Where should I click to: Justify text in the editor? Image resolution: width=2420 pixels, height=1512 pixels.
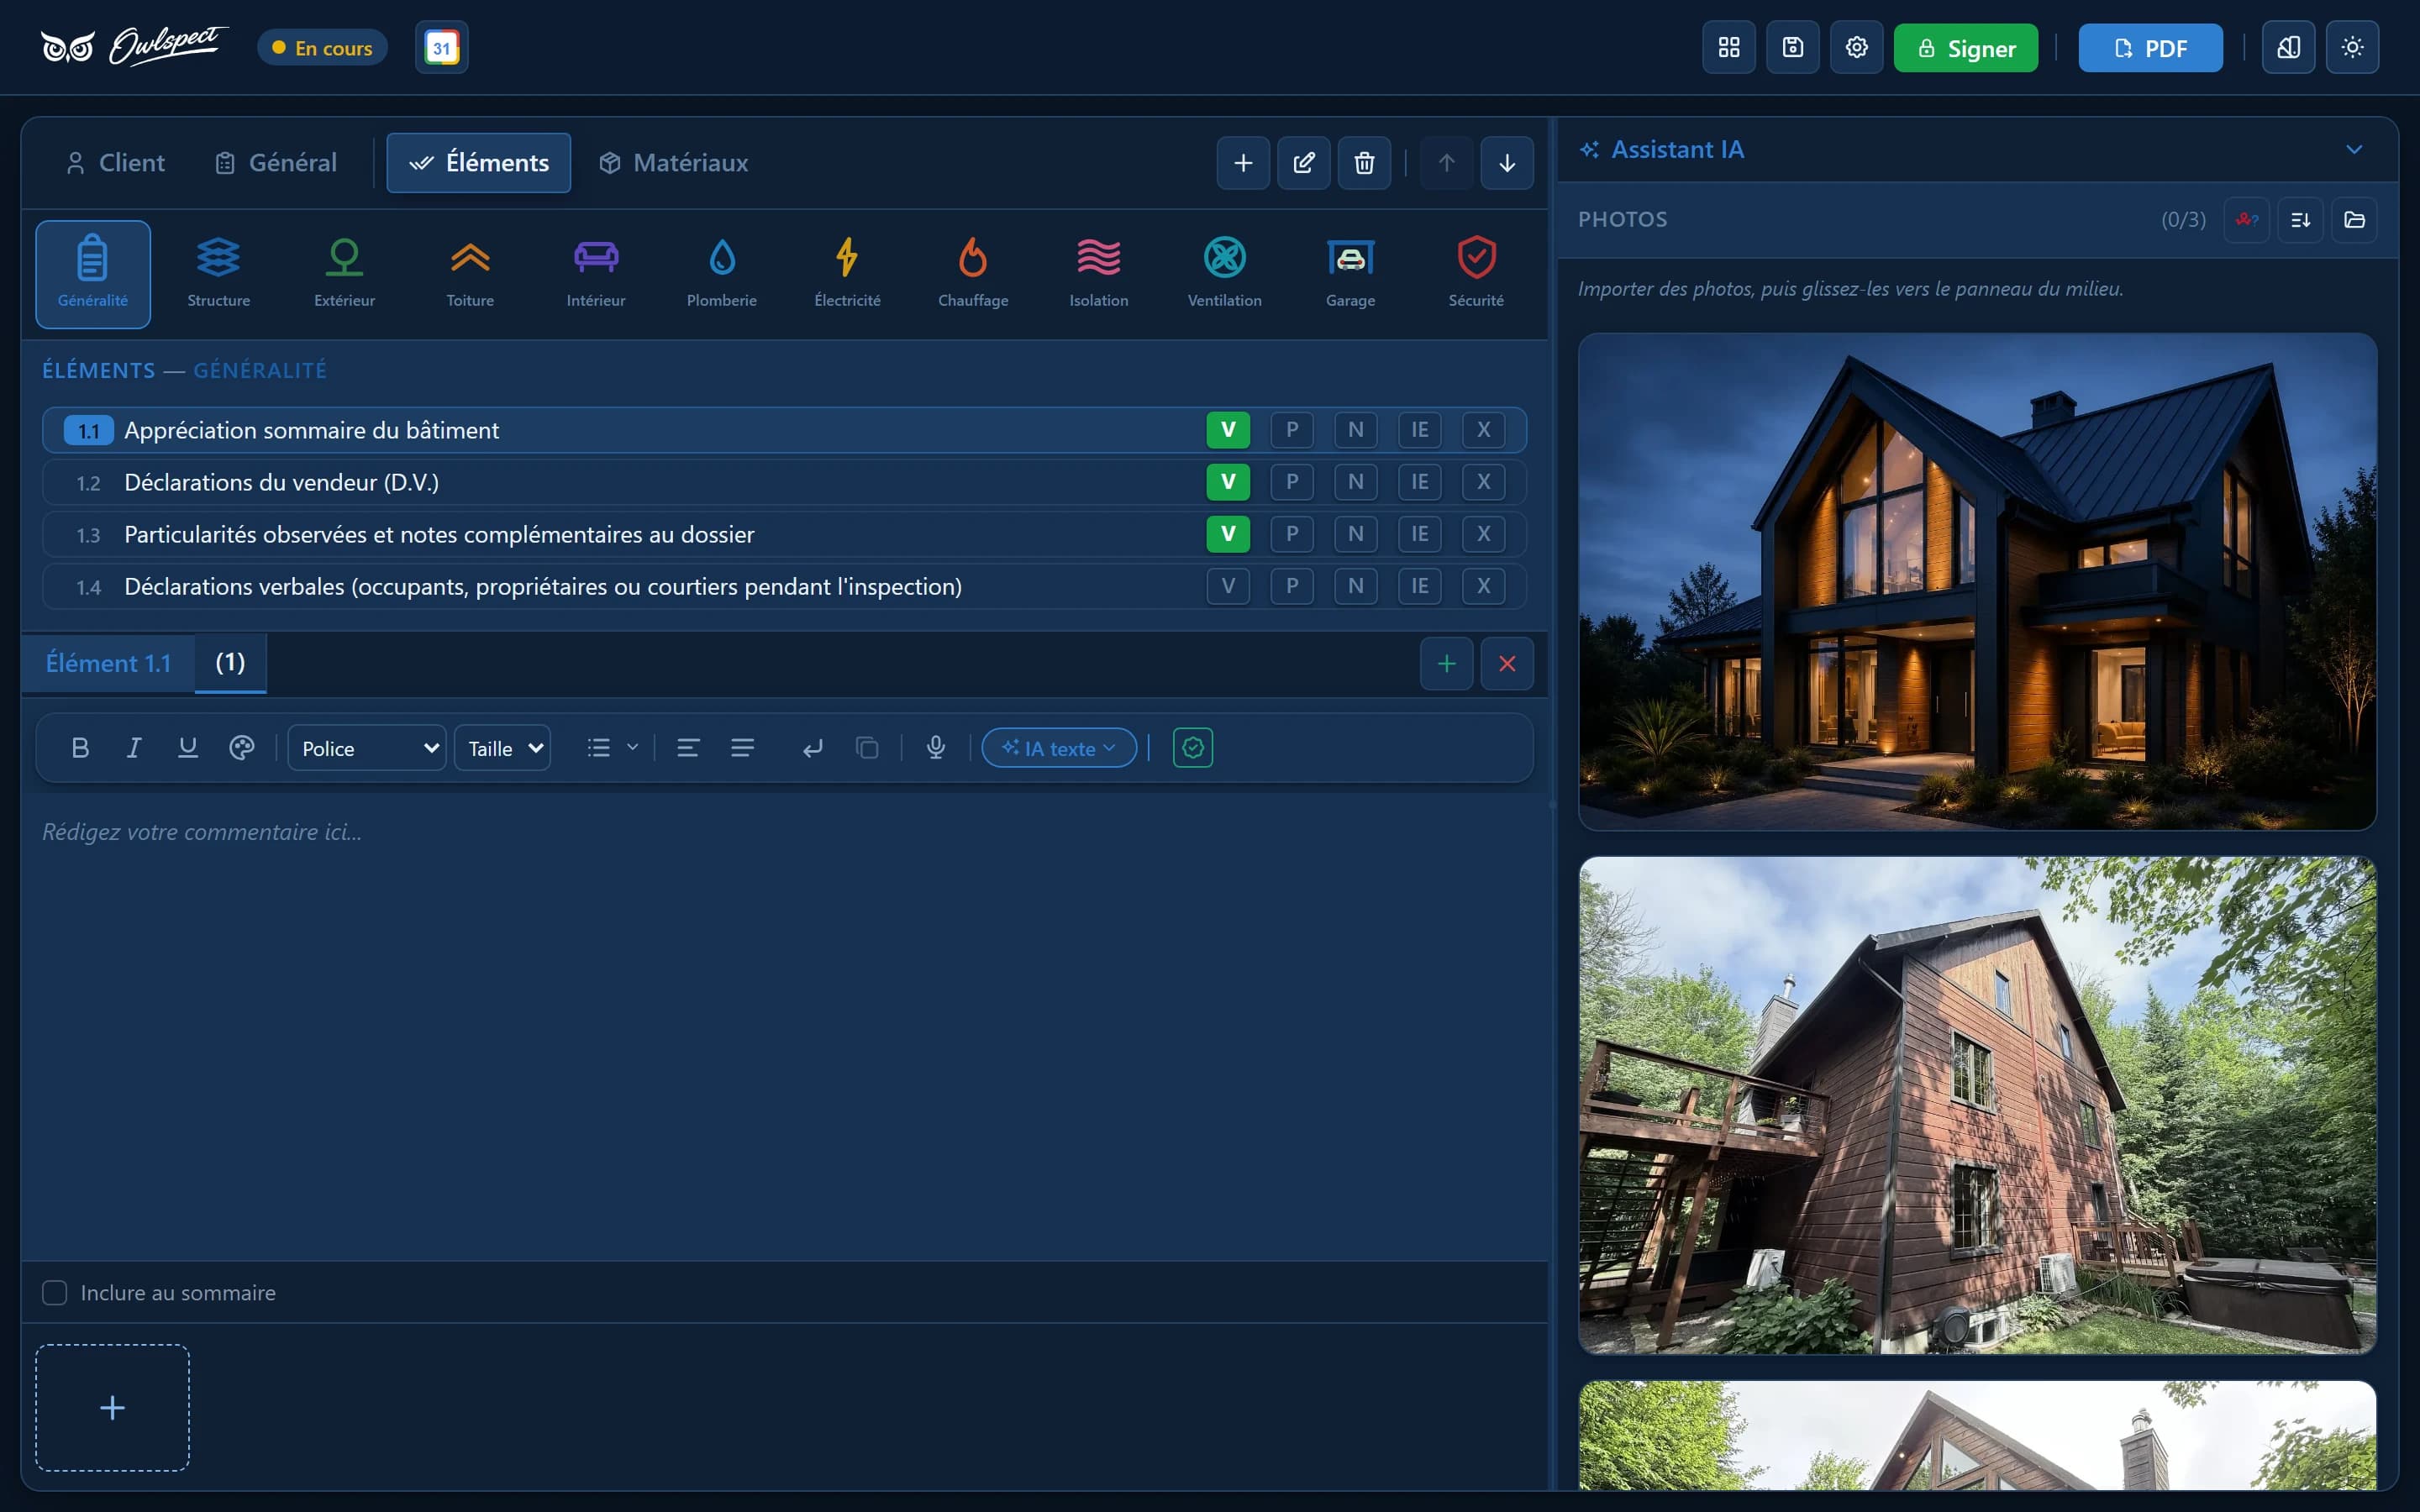coord(742,748)
